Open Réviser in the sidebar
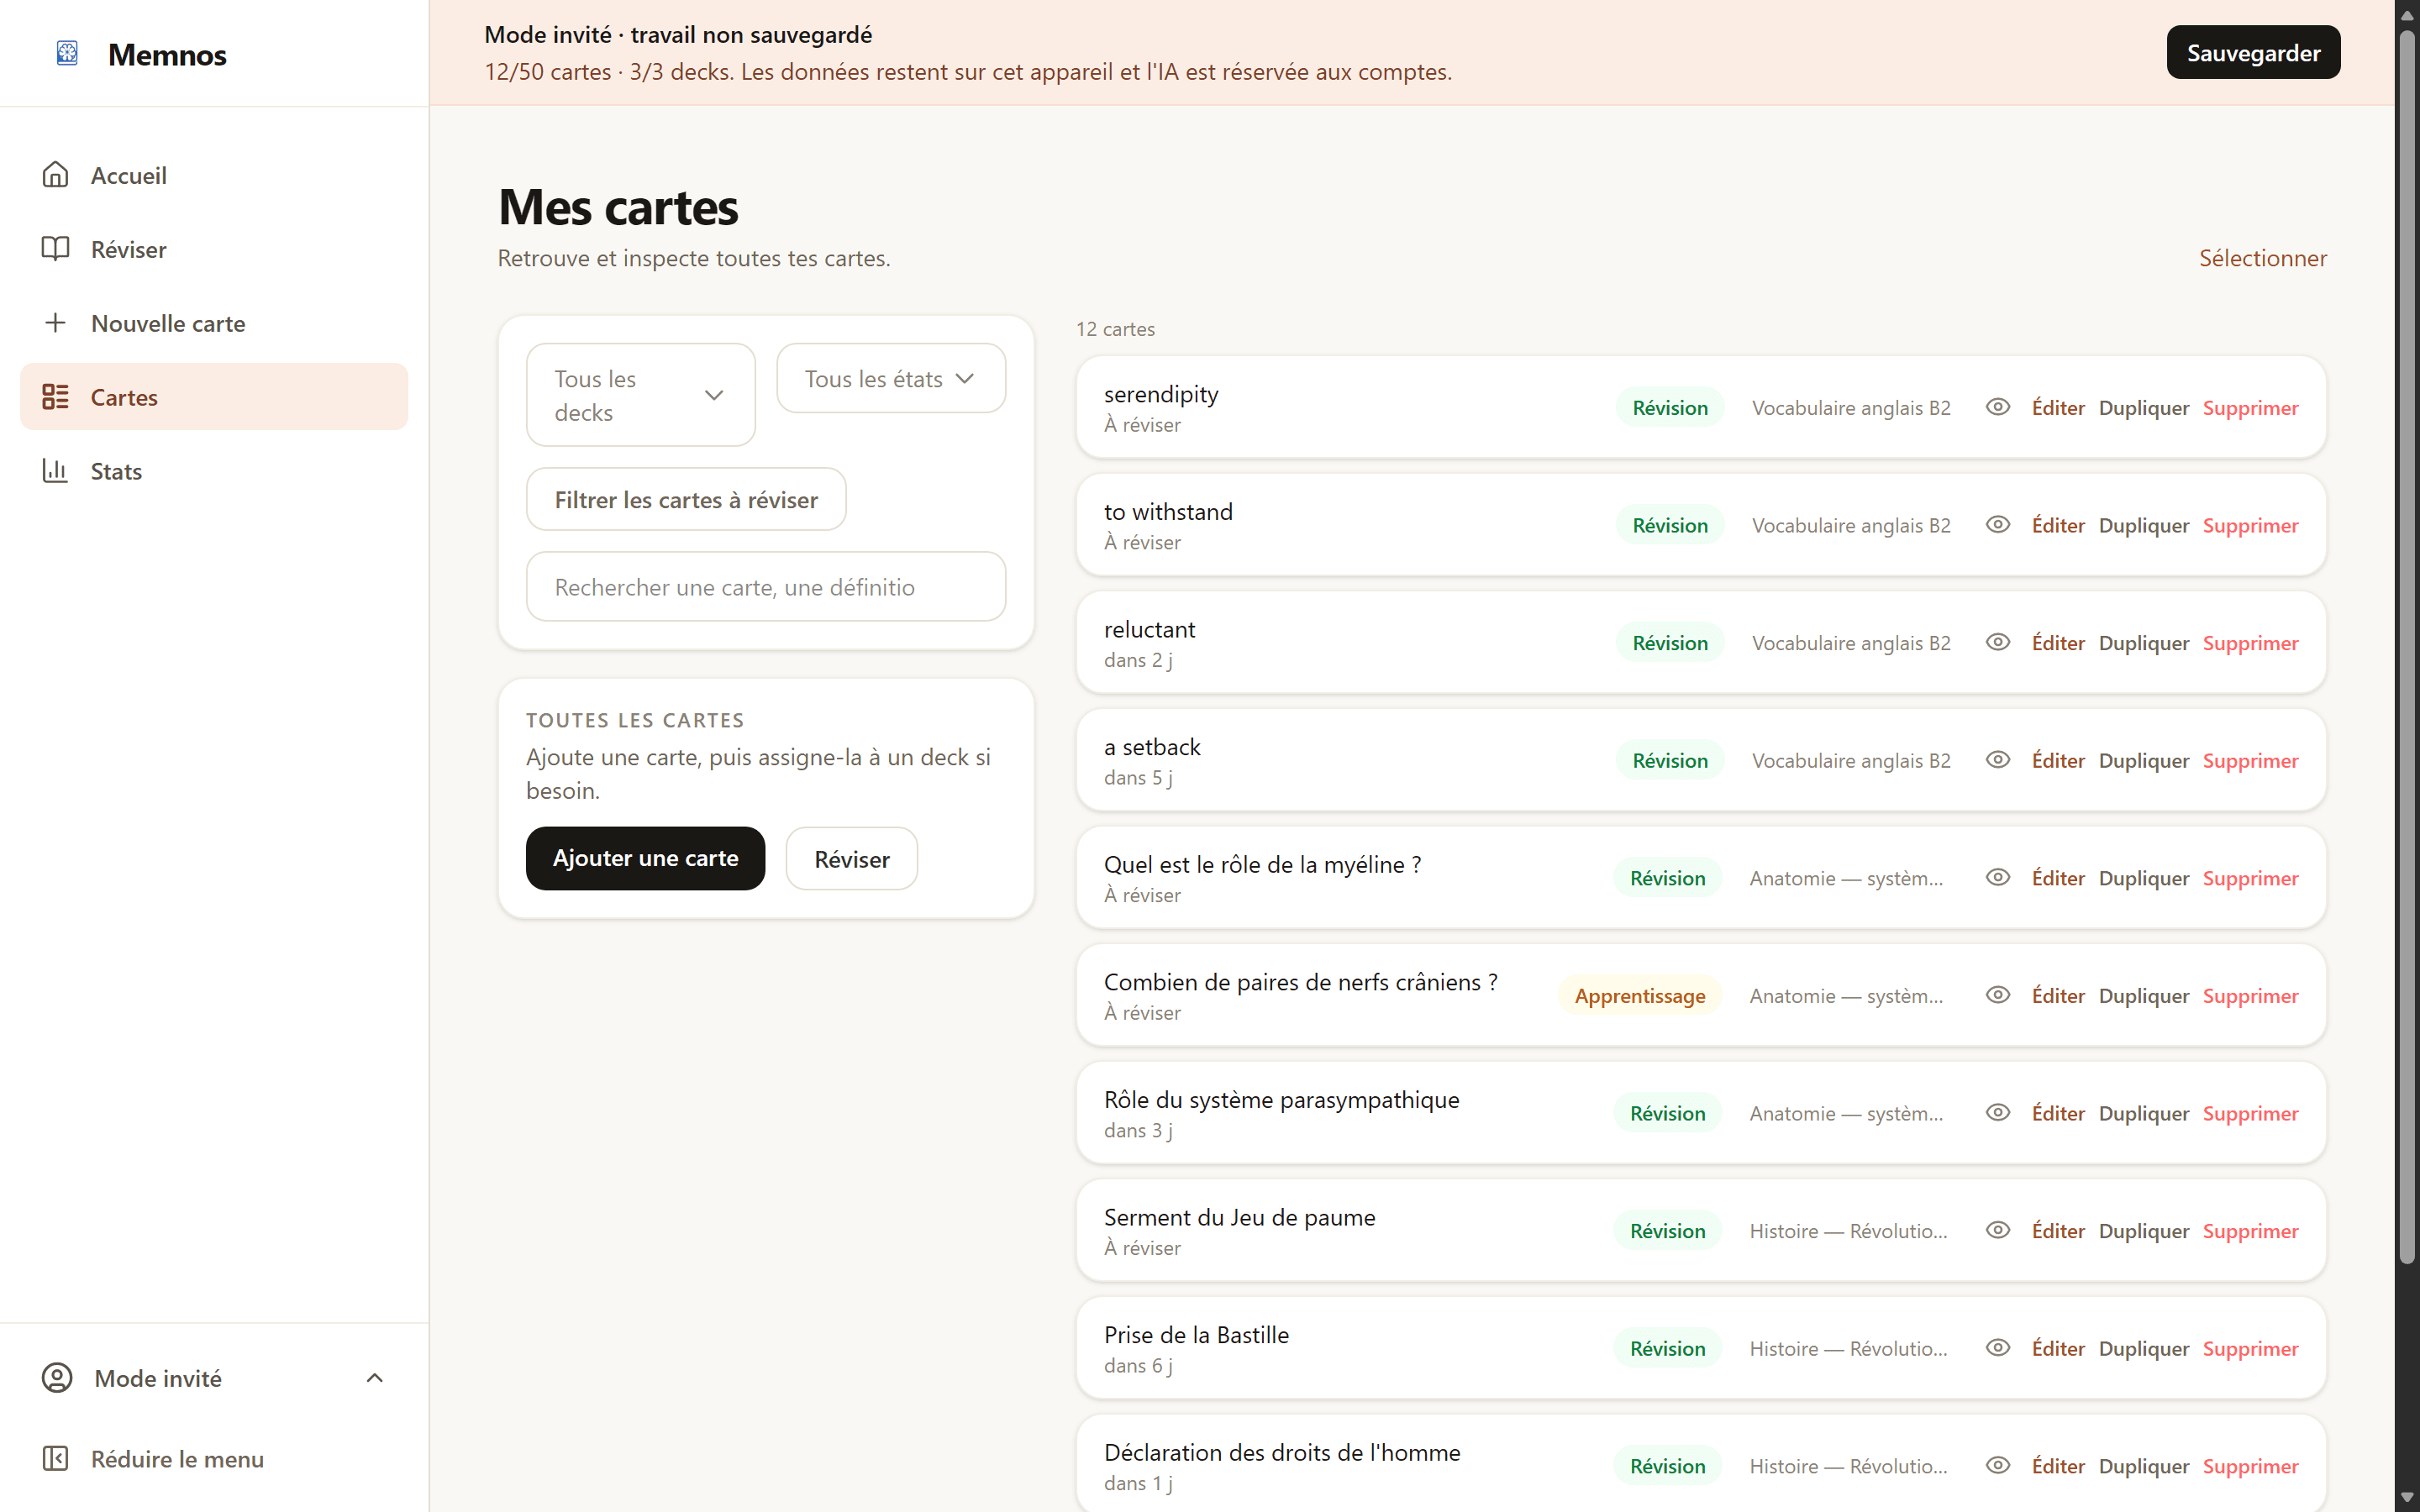The image size is (2420, 1512). 214,249
